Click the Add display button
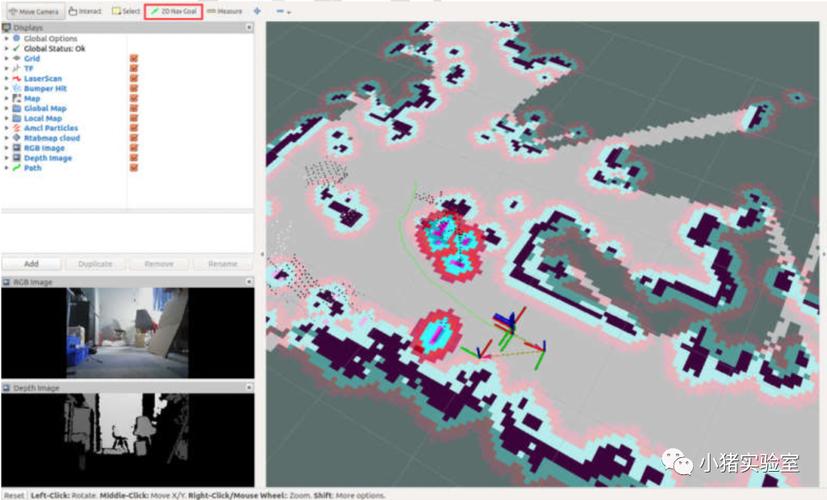The height and width of the screenshot is (500, 827). click(31, 264)
